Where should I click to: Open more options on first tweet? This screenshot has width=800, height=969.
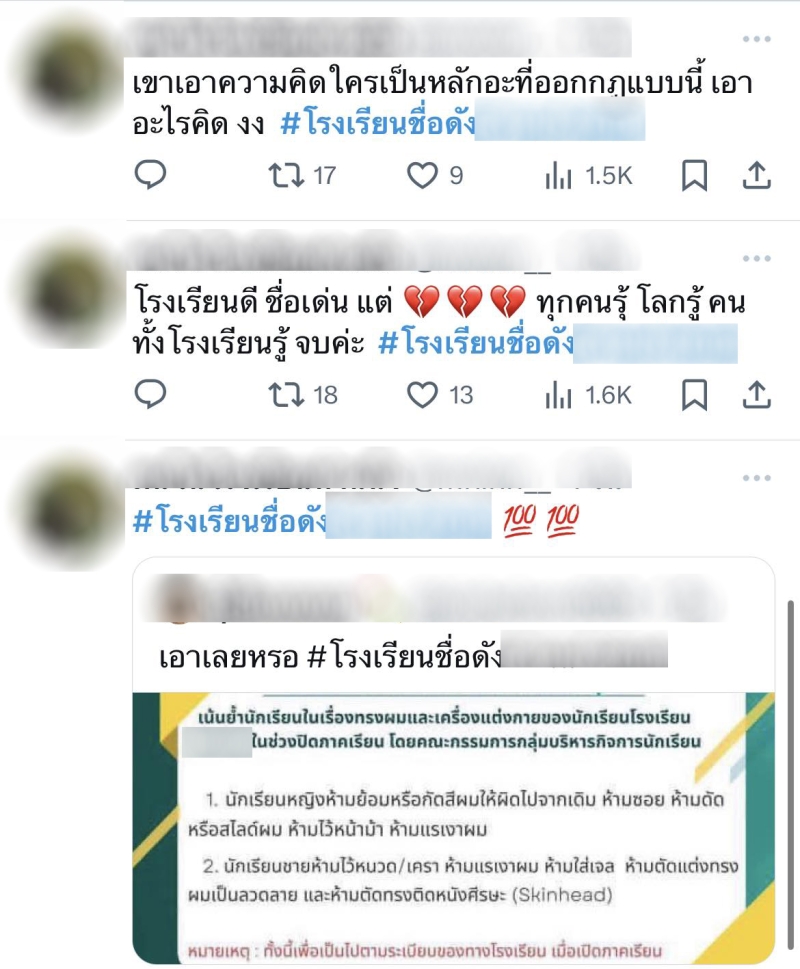click(757, 39)
